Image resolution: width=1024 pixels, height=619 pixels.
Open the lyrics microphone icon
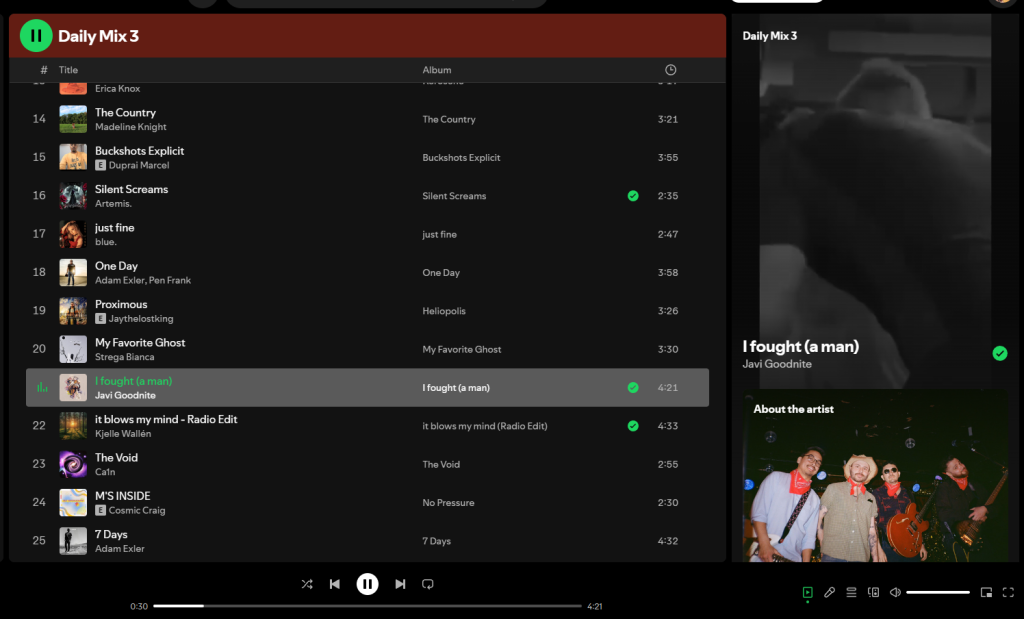tap(829, 592)
